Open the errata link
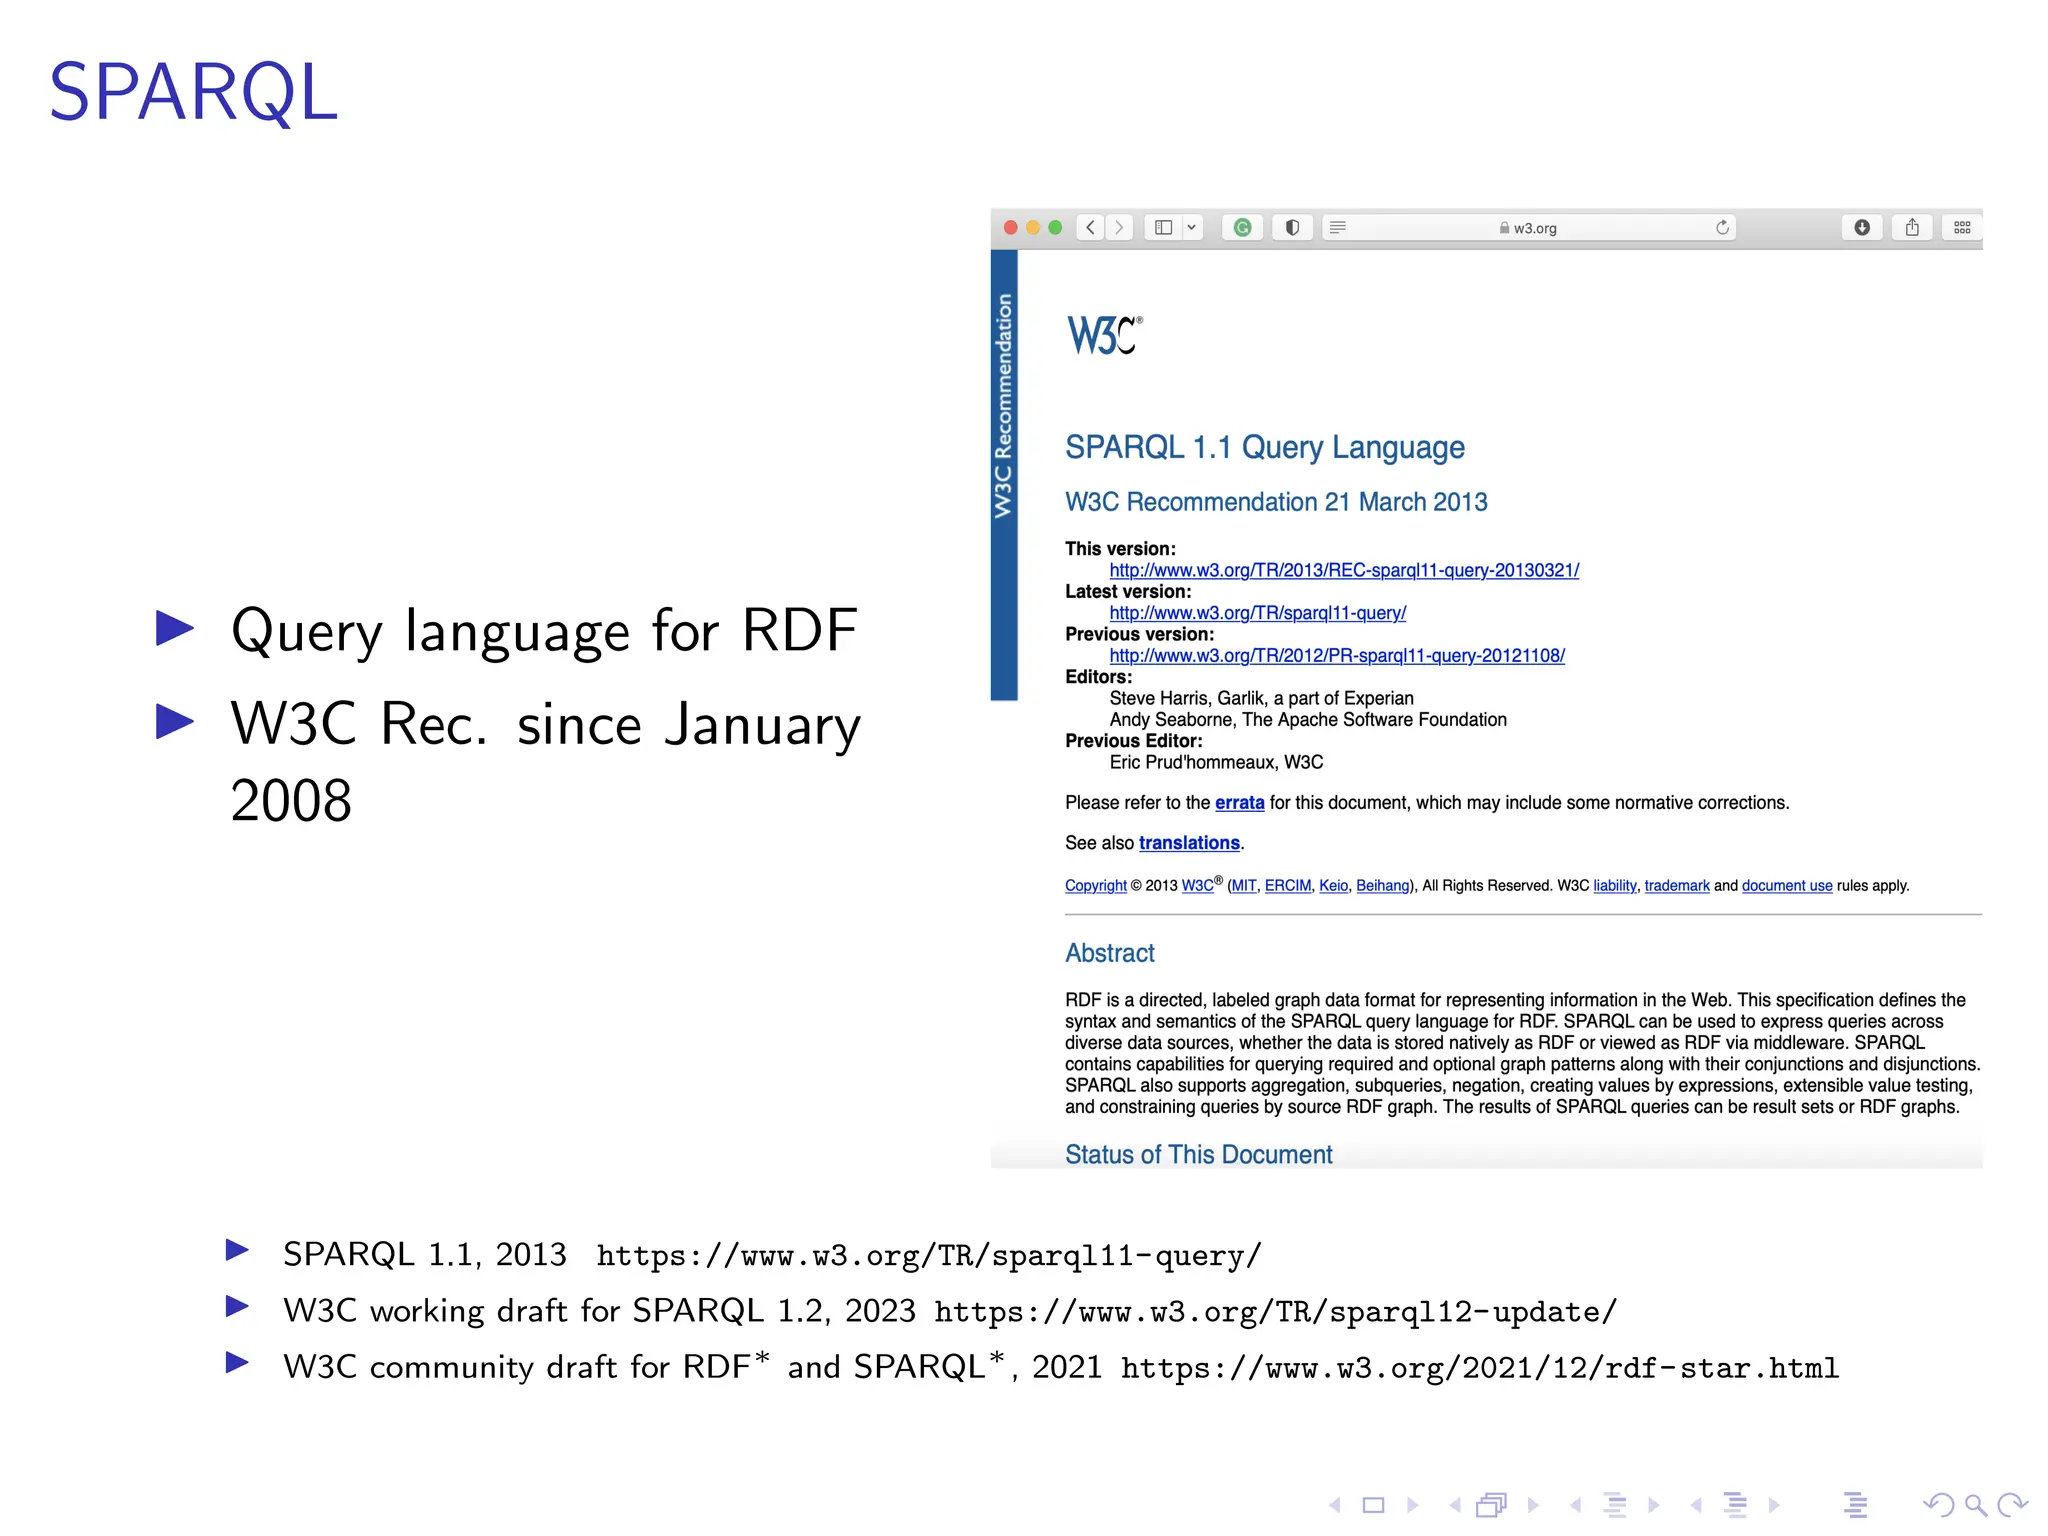2048x1536 pixels. point(1239,803)
